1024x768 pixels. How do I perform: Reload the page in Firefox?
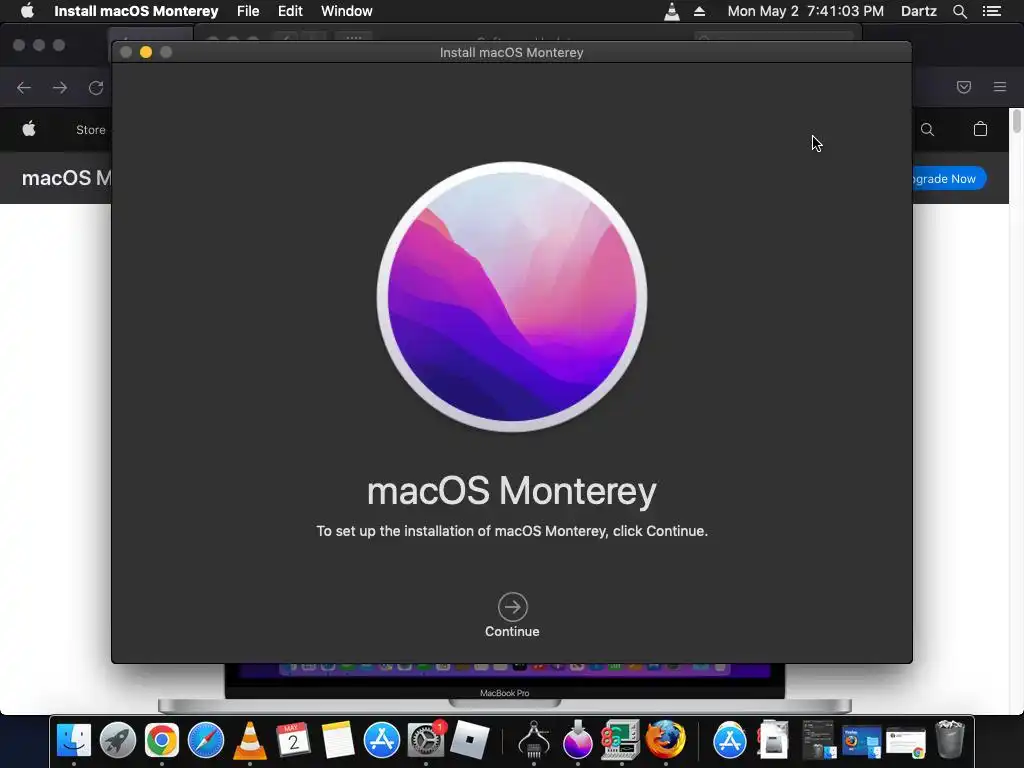pos(96,88)
